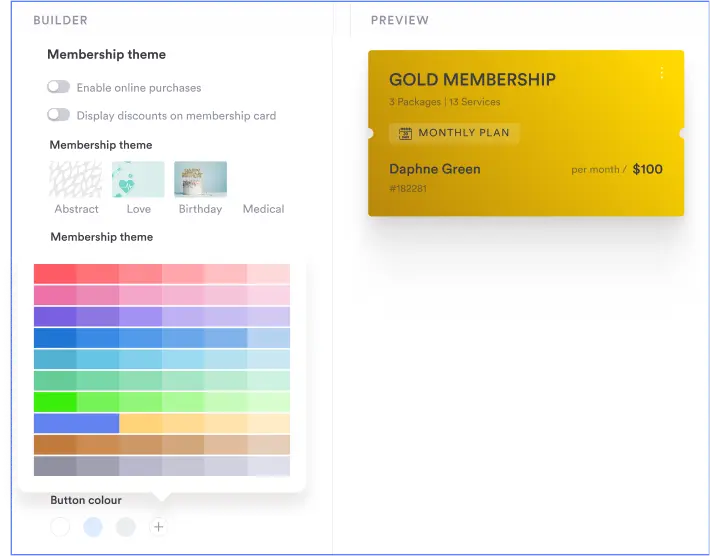Image resolution: width=720 pixels, height=556 pixels.
Task: Click the PREVIEW panel heading
Action: (x=400, y=20)
